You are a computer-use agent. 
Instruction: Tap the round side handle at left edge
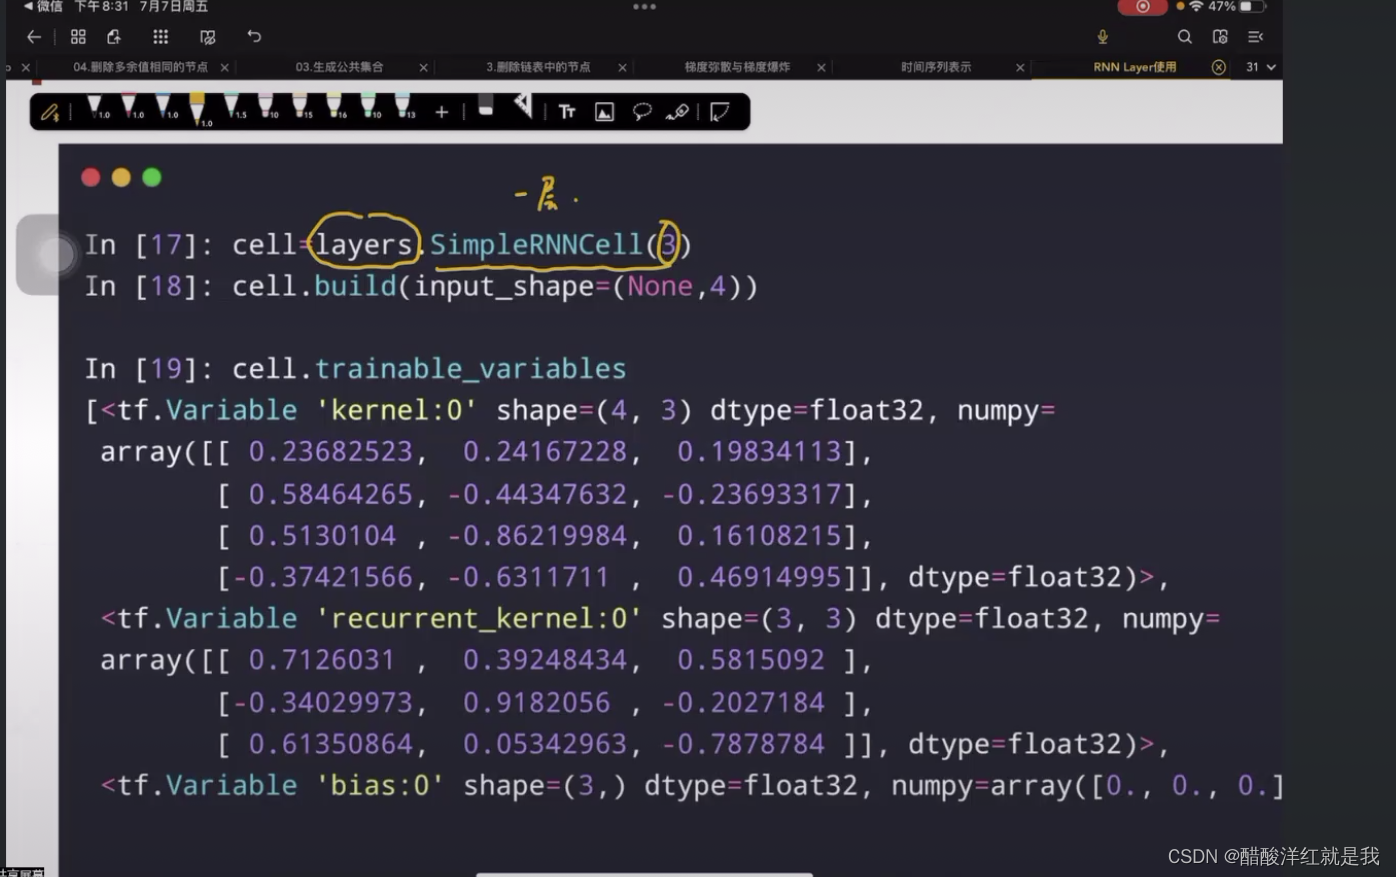pos(56,255)
